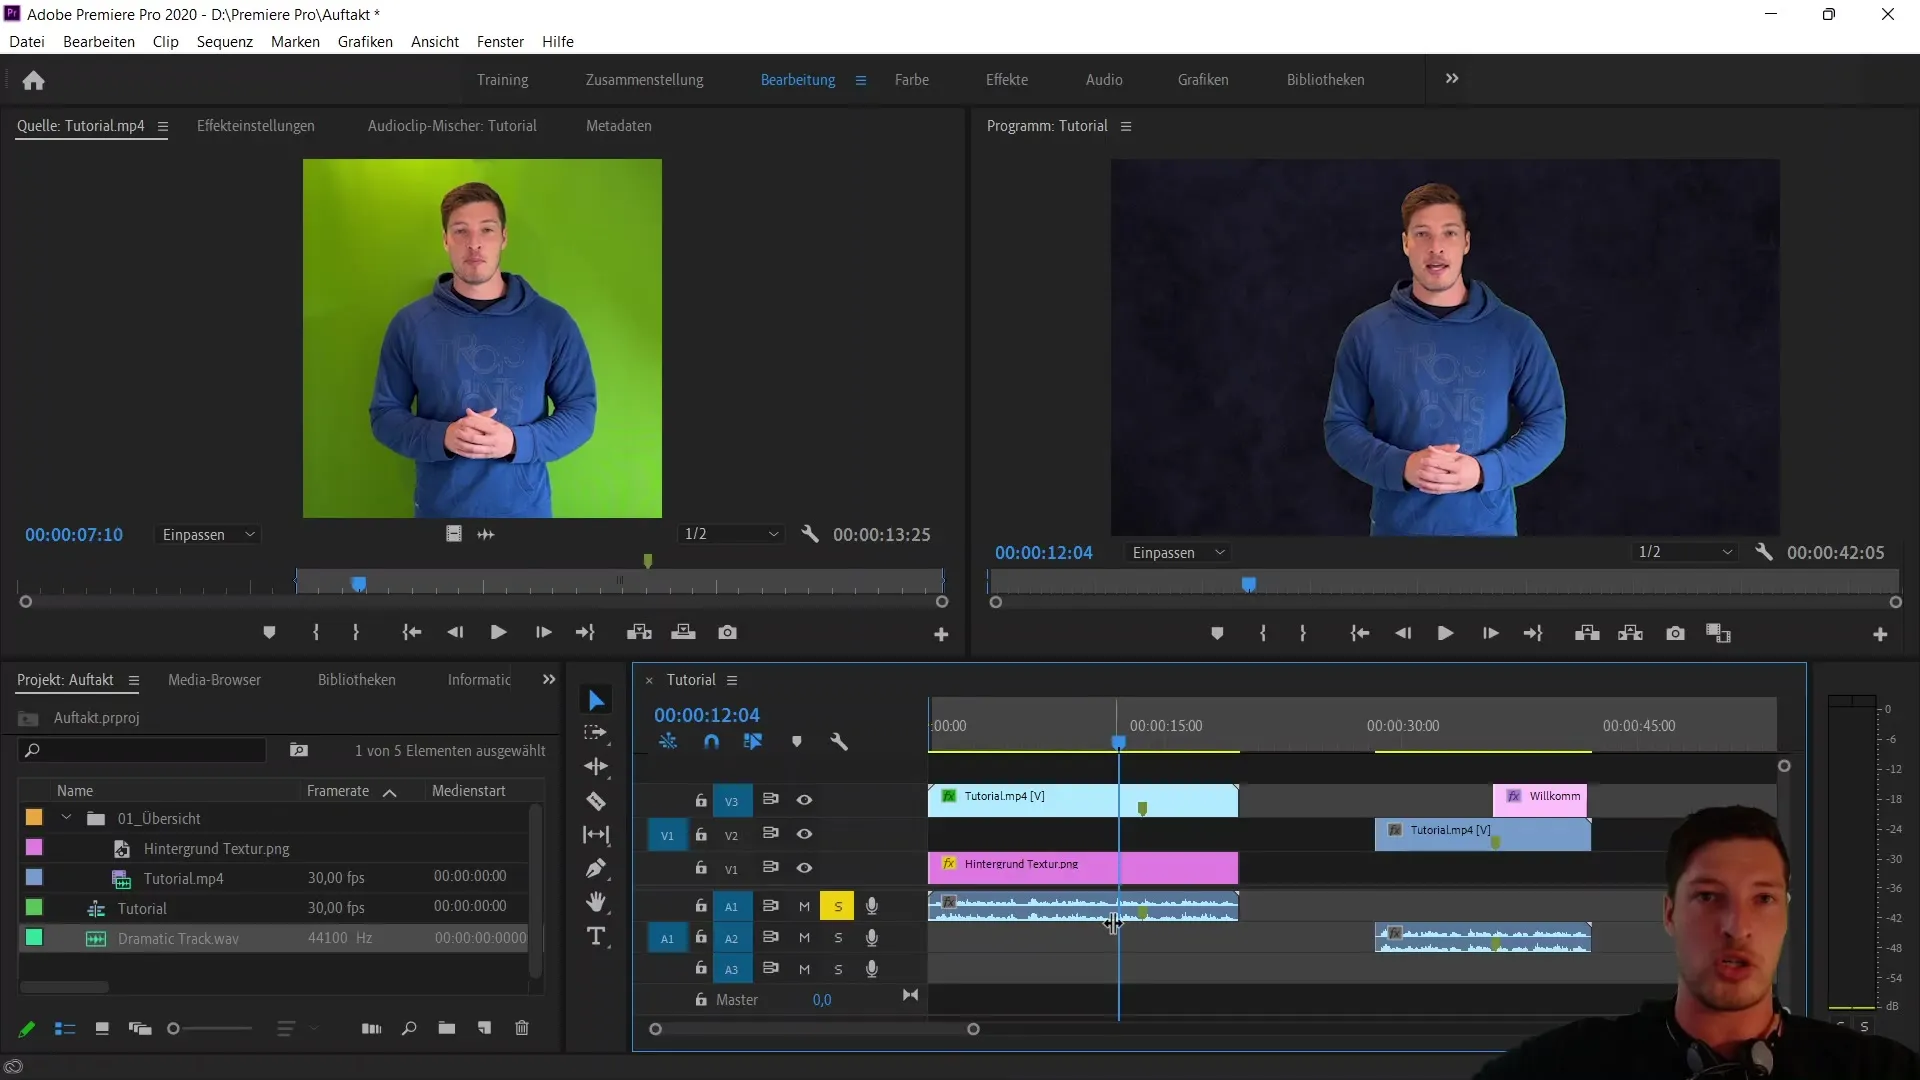Open Source monitor 1/2 resolution dropdown
The width and height of the screenshot is (1920, 1080).
[x=731, y=535]
